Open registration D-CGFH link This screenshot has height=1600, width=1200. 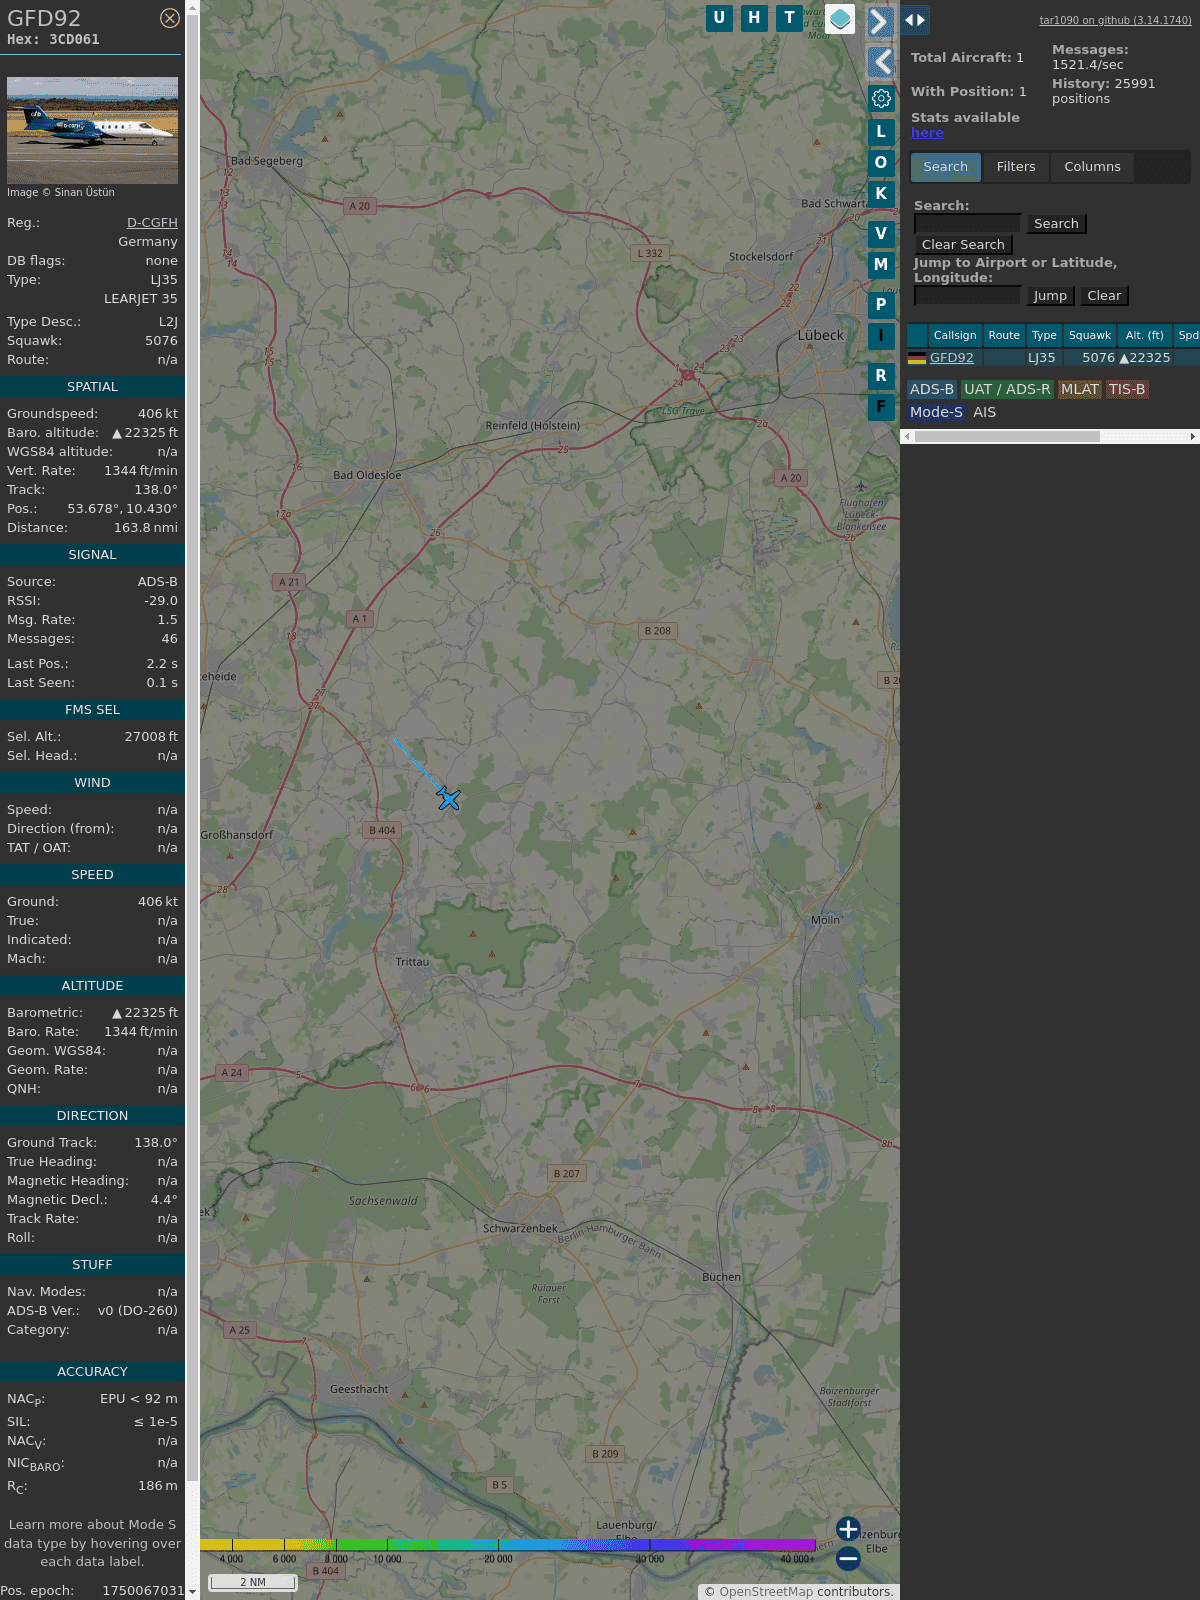click(152, 223)
